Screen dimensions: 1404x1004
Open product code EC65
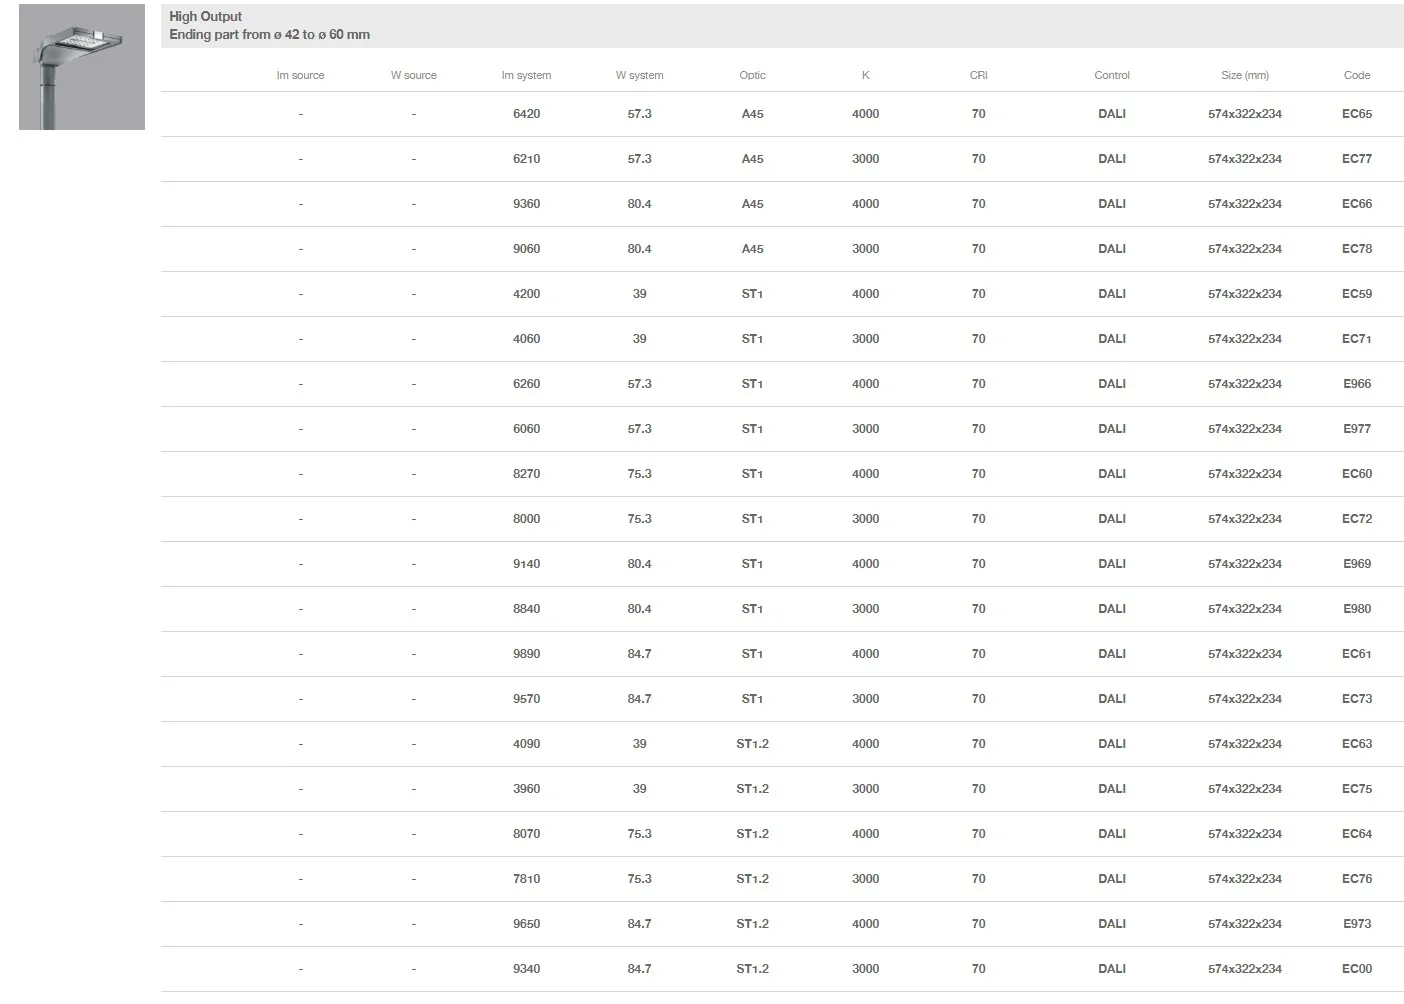[1356, 114]
